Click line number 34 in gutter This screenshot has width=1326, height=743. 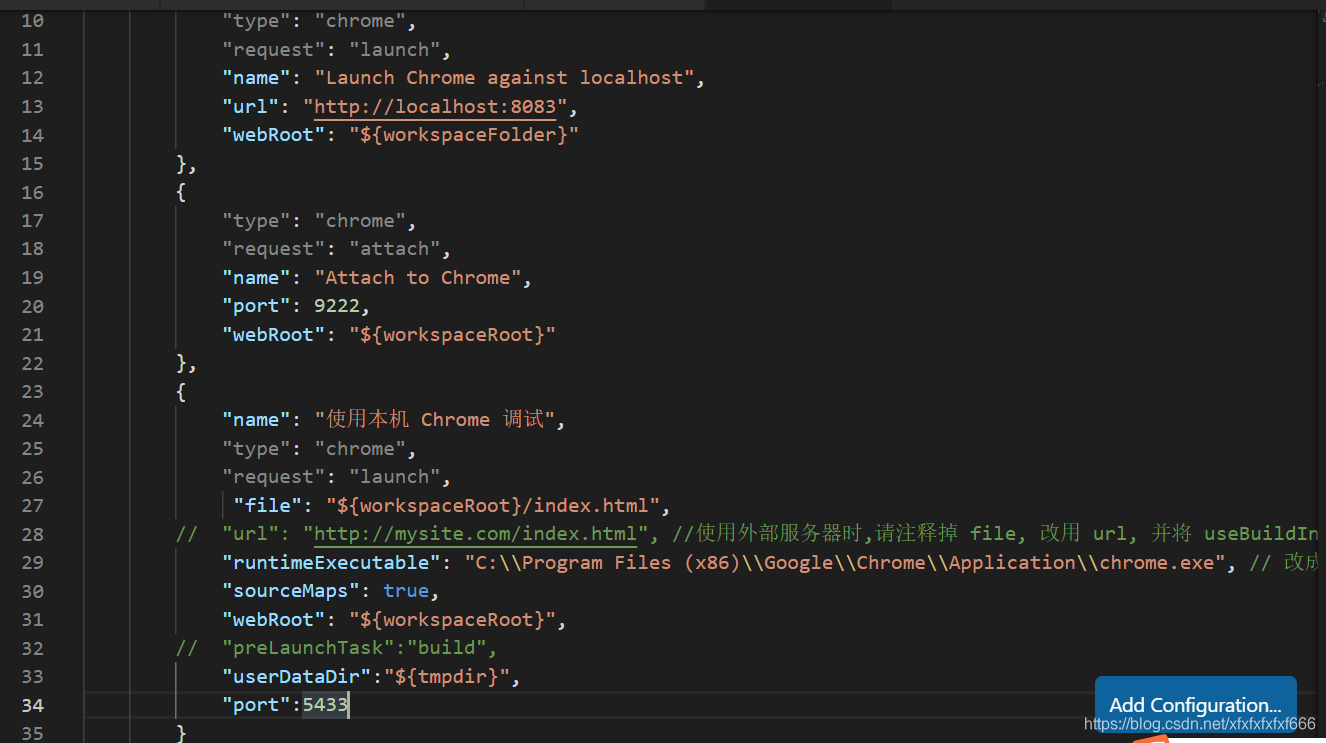(32, 705)
